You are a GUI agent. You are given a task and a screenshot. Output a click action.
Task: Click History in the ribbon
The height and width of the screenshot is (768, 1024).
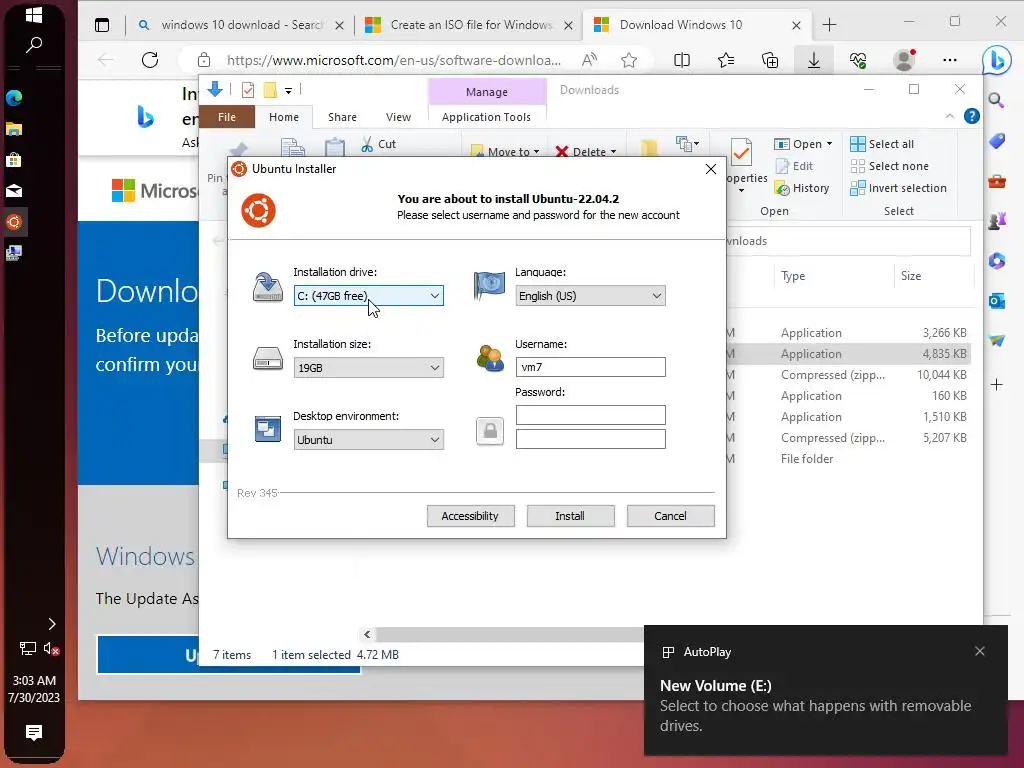tap(802, 188)
